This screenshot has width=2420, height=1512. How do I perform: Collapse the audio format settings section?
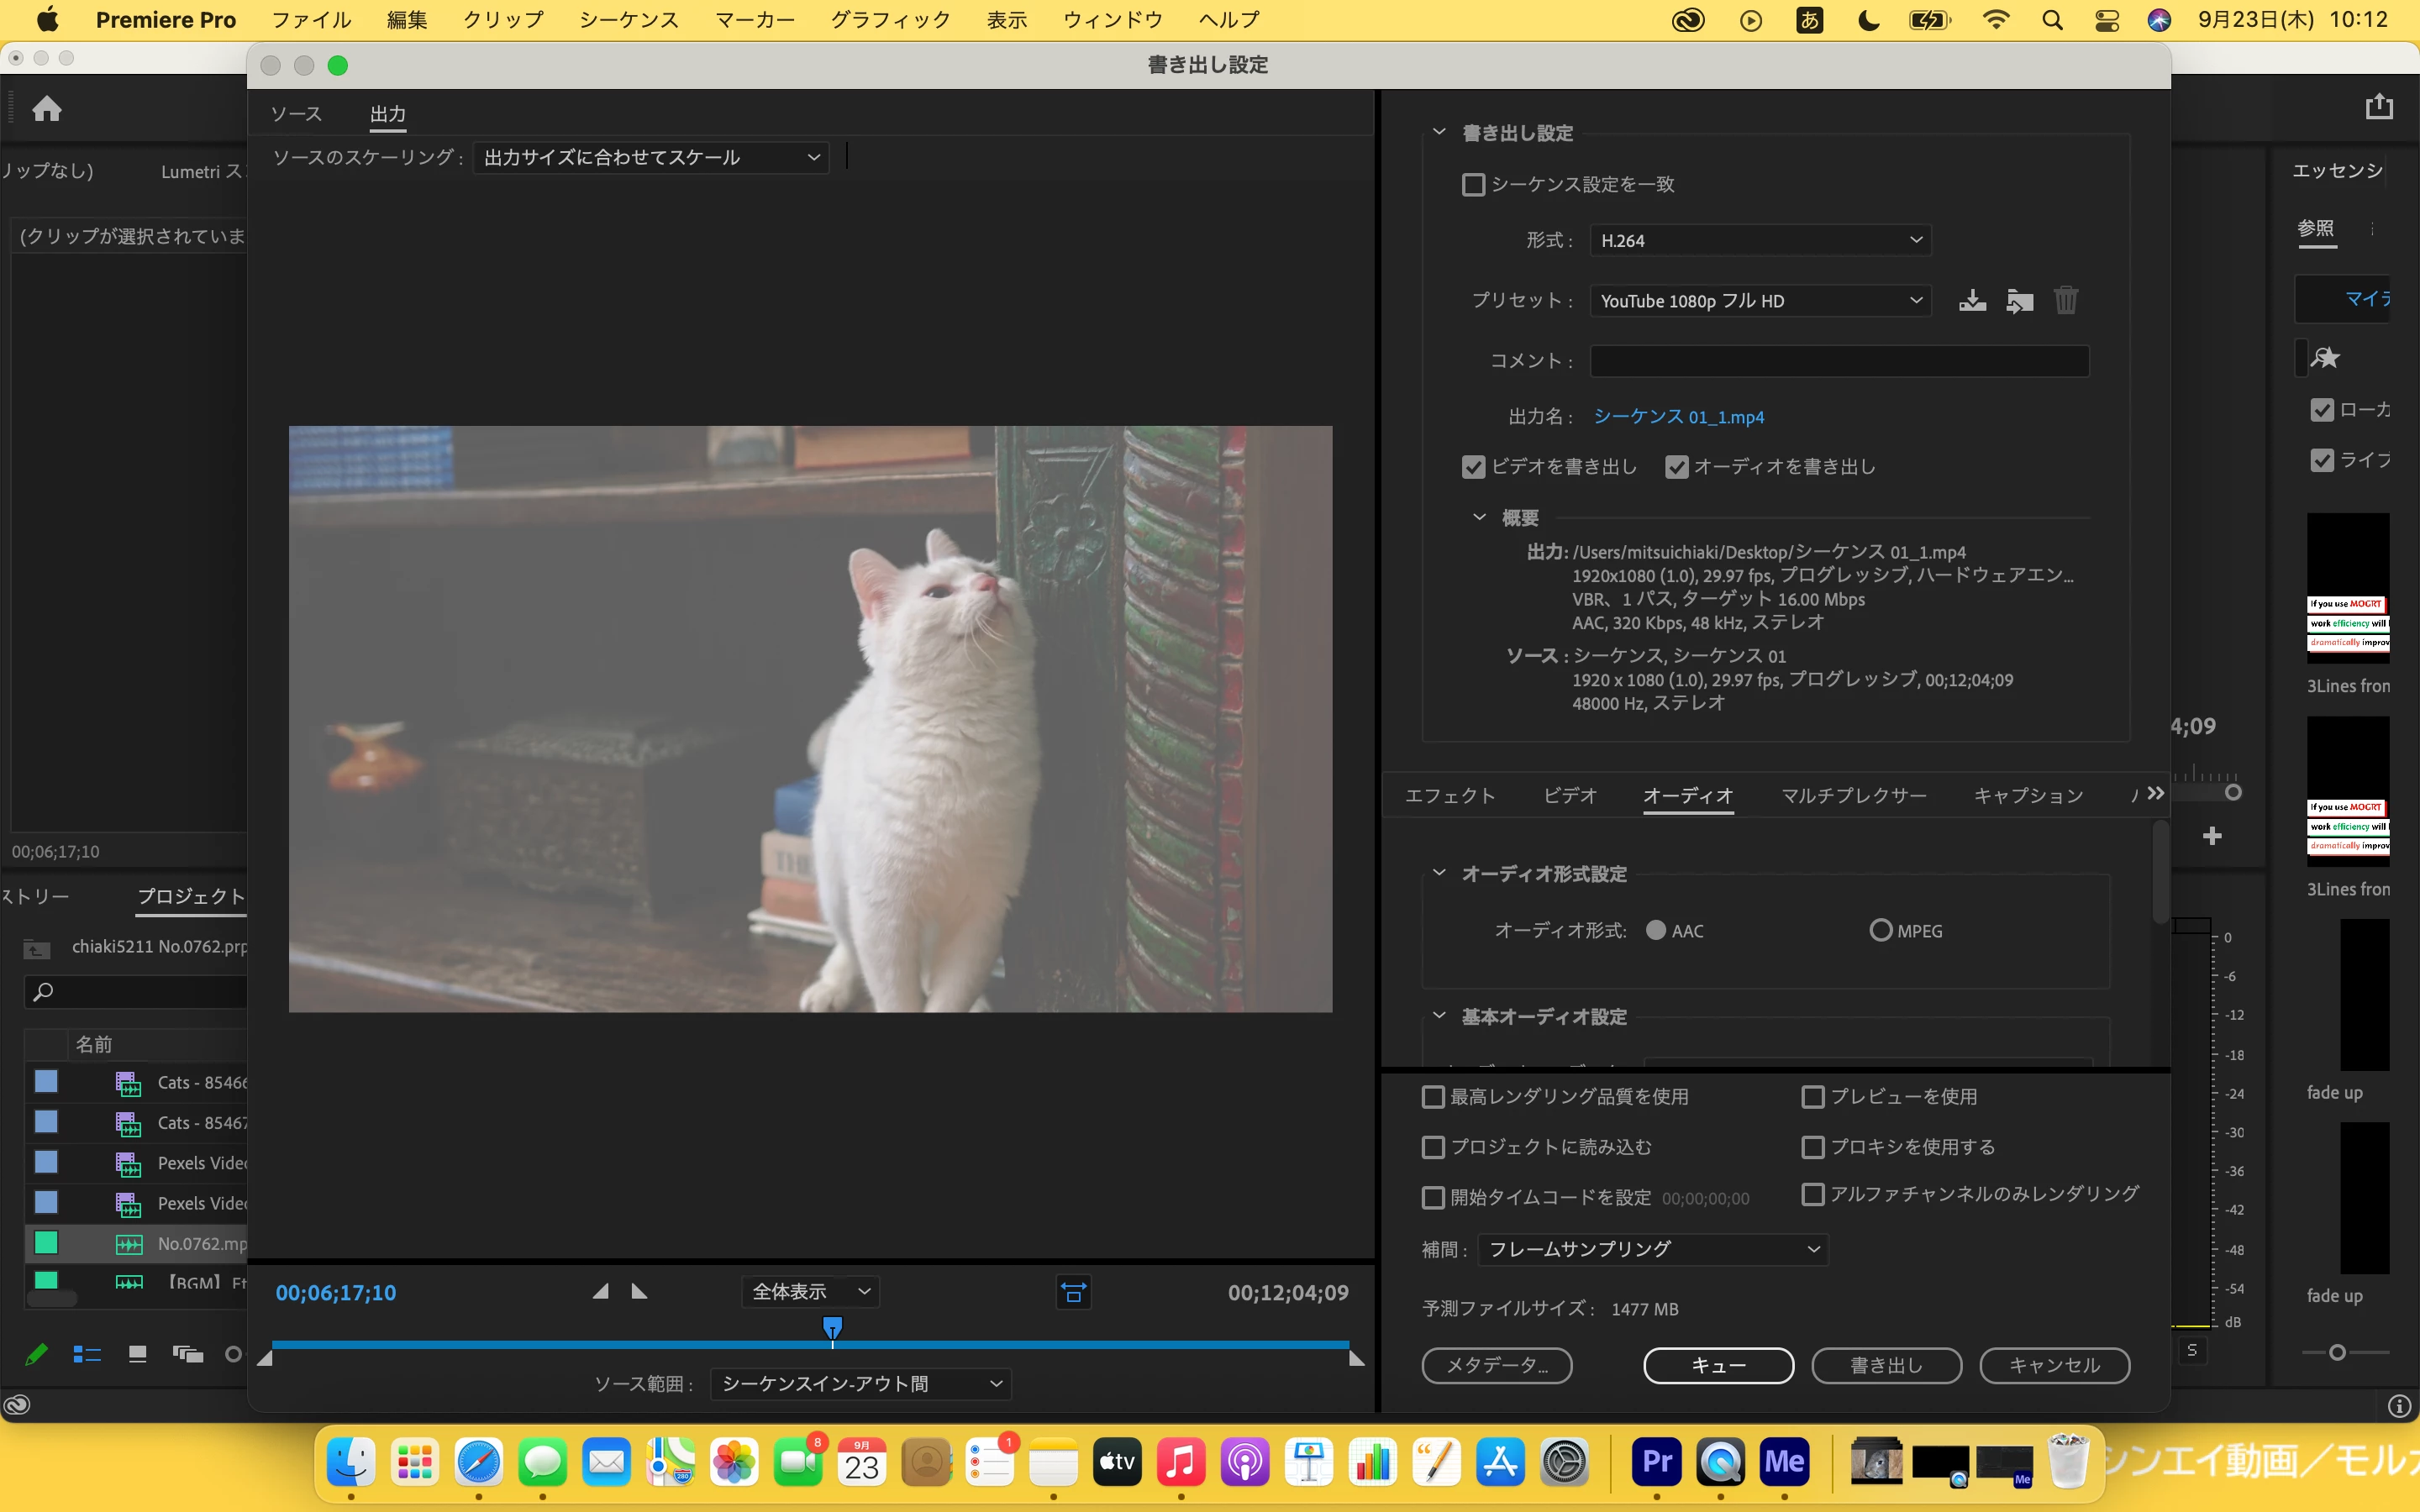coord(1439,873)
